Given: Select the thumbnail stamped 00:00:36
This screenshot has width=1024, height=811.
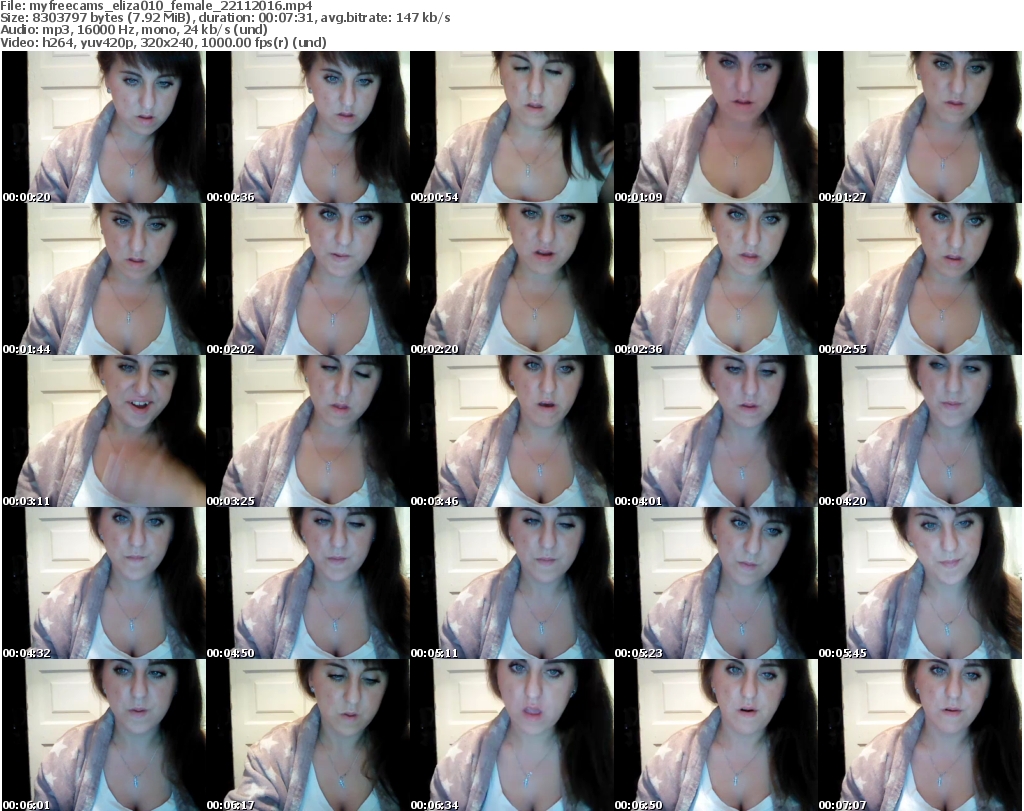Looking at the screenshot, I should pos(308,127).
